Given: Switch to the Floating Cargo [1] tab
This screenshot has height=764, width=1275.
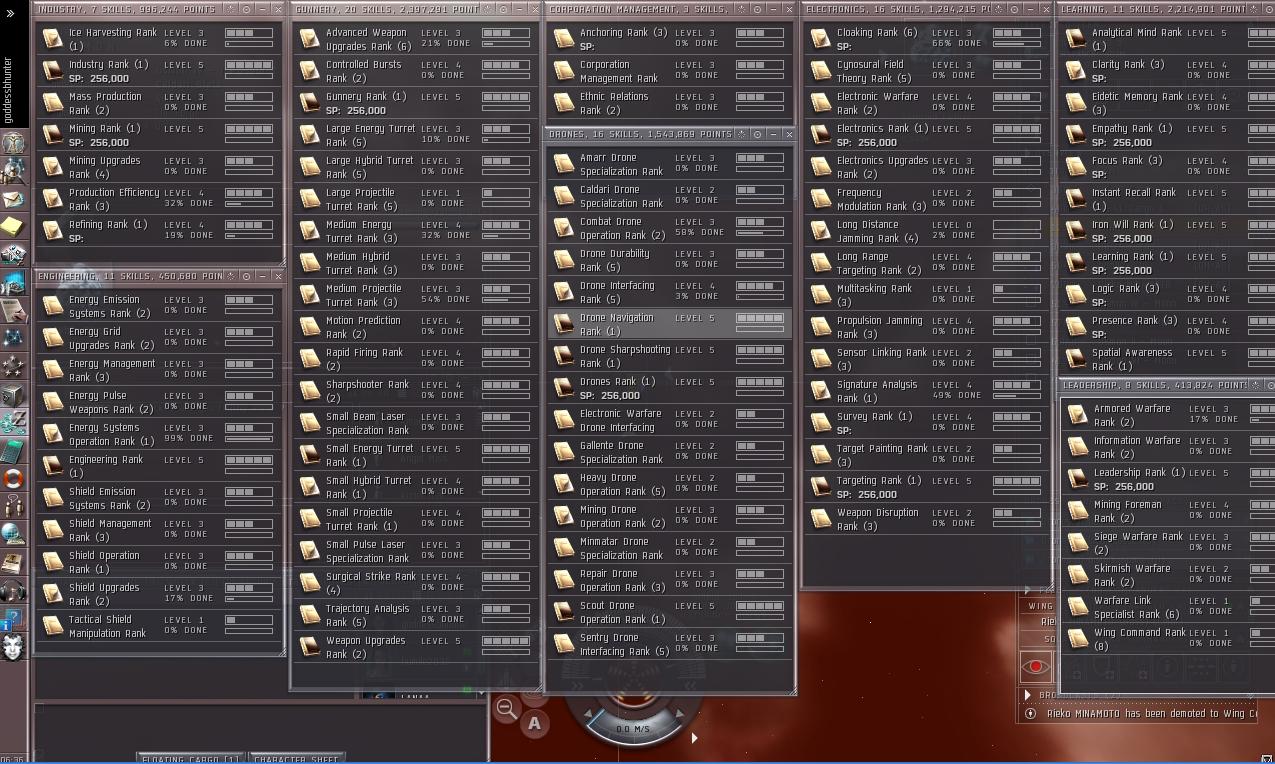Looking at the screenshot, I should pyautogui.click(x=190, y=759).
